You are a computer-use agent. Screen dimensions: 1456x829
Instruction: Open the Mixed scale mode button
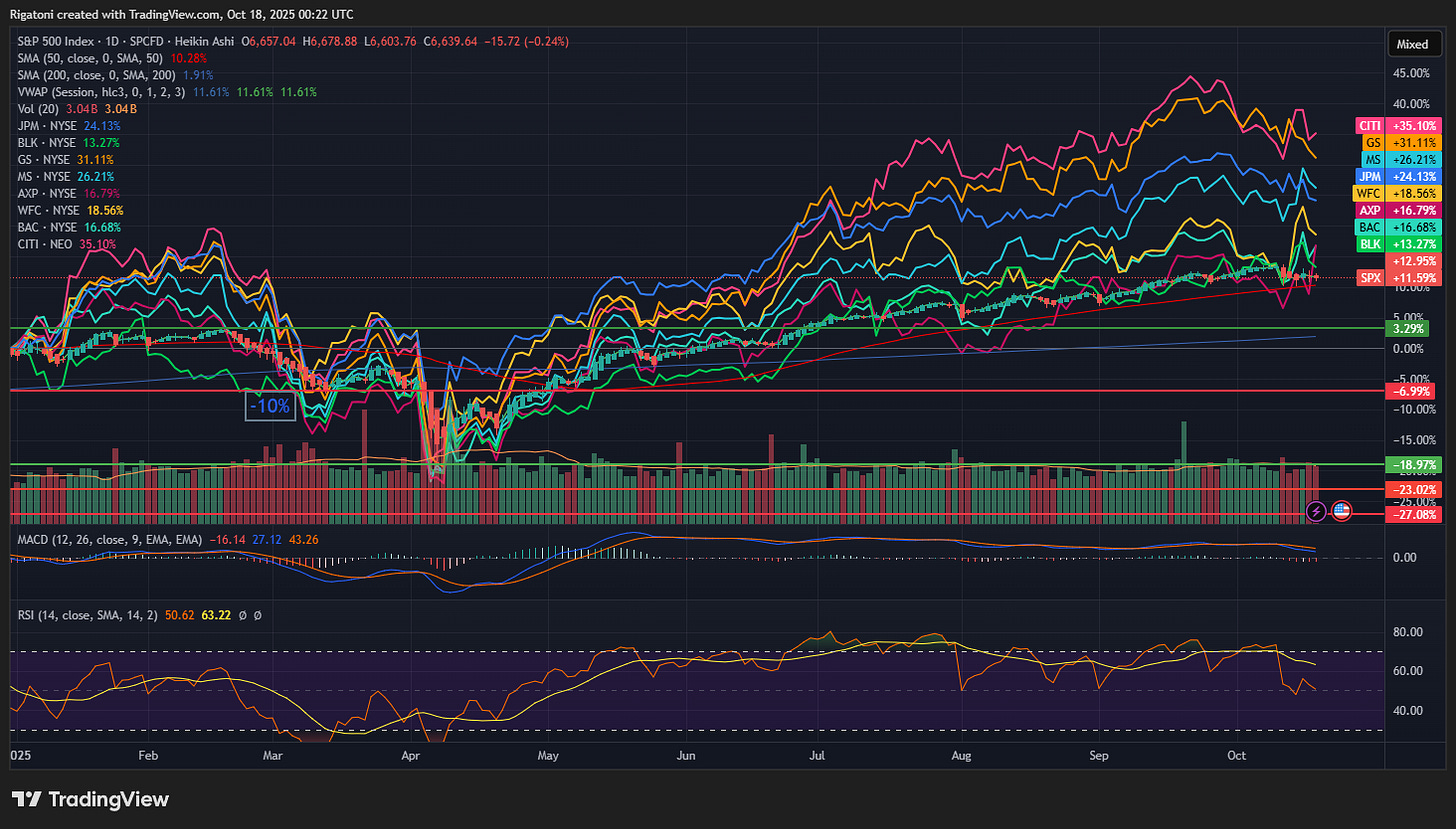coord(1412,44)
